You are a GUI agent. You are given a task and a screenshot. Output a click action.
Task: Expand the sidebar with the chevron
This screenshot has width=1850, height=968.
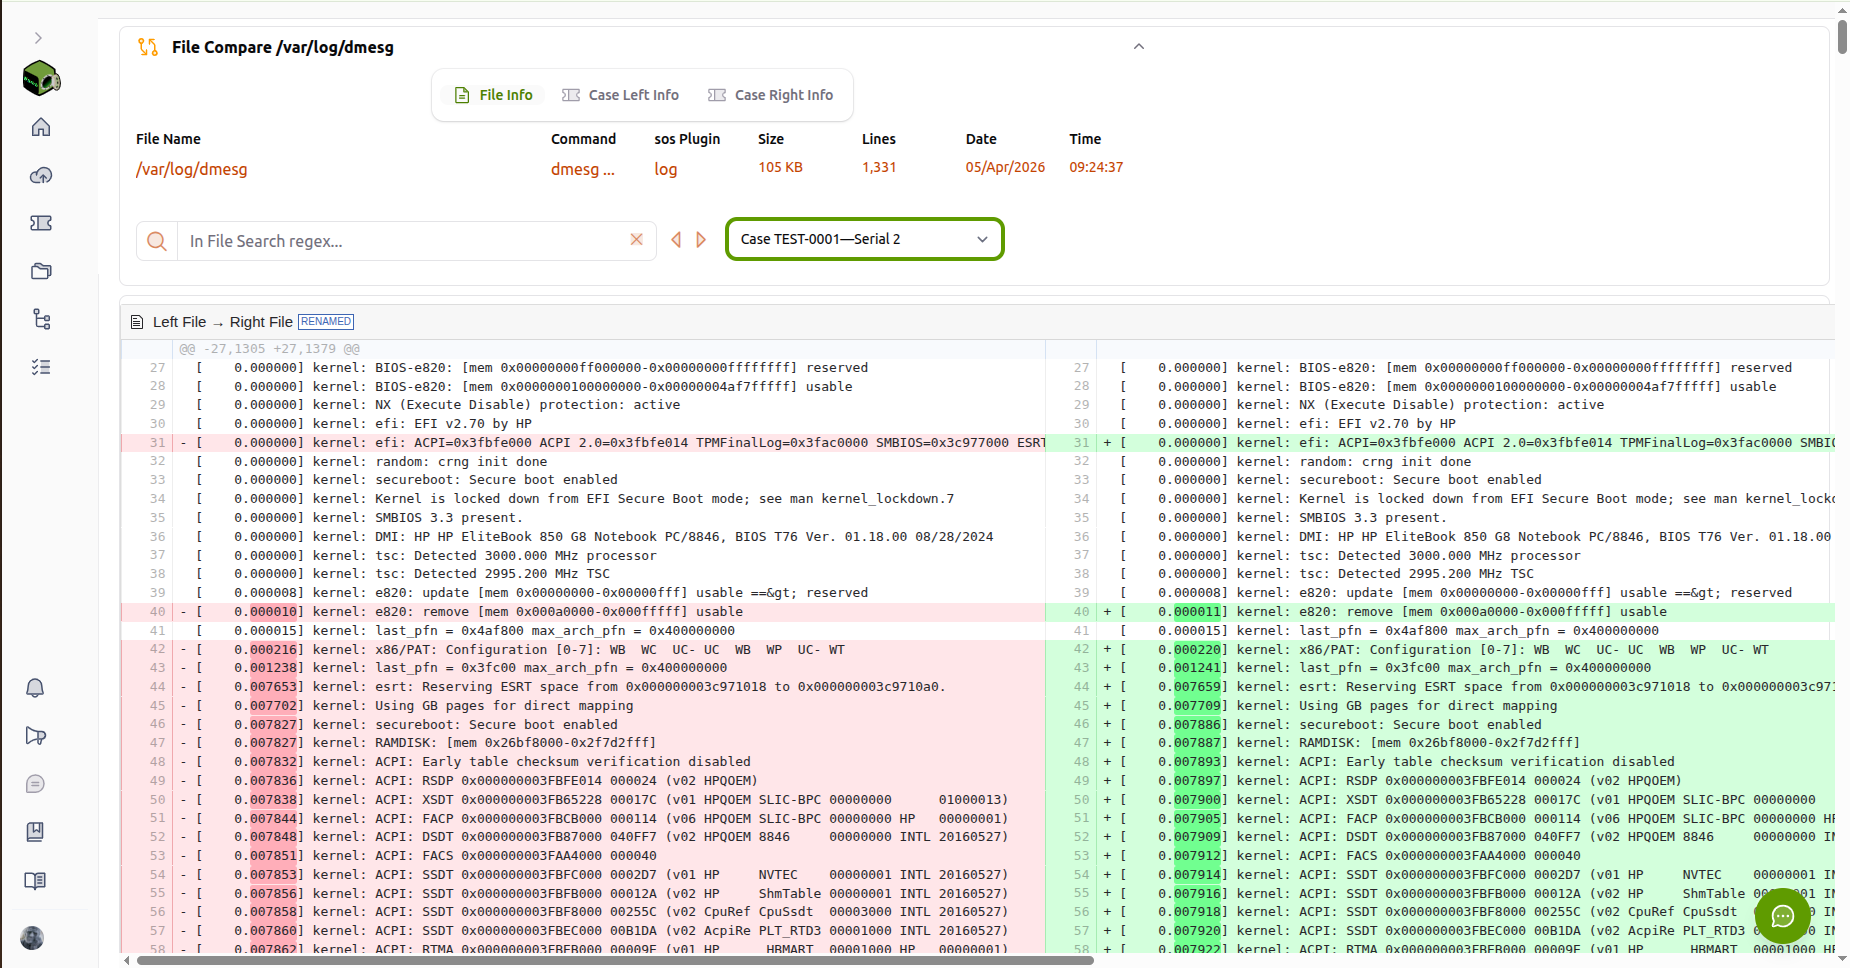(38, 37)
